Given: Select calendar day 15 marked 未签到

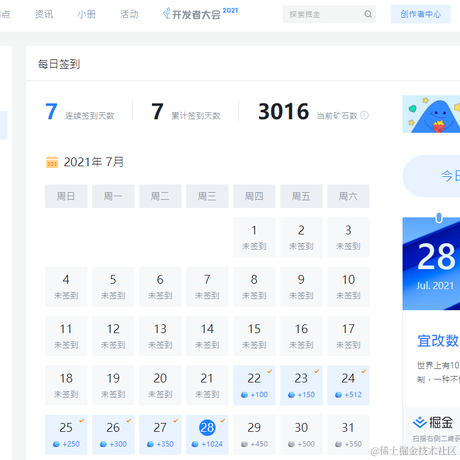Looking at the screenshot, I should 254,336.
